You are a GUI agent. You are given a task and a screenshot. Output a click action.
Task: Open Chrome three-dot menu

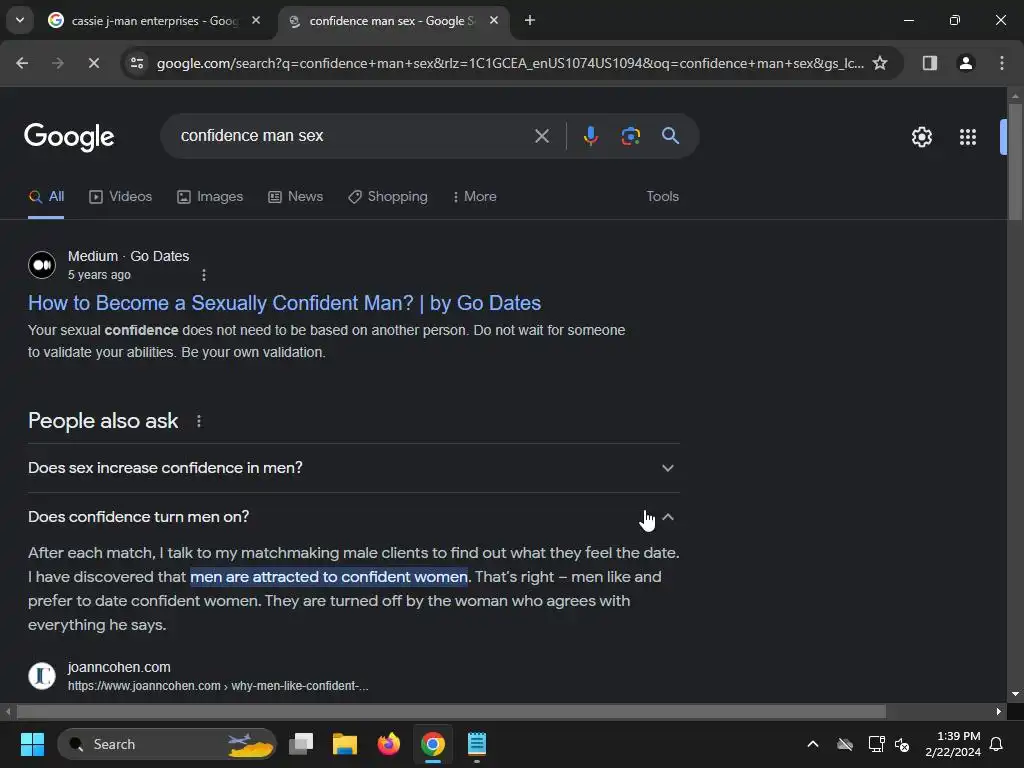1001,63
